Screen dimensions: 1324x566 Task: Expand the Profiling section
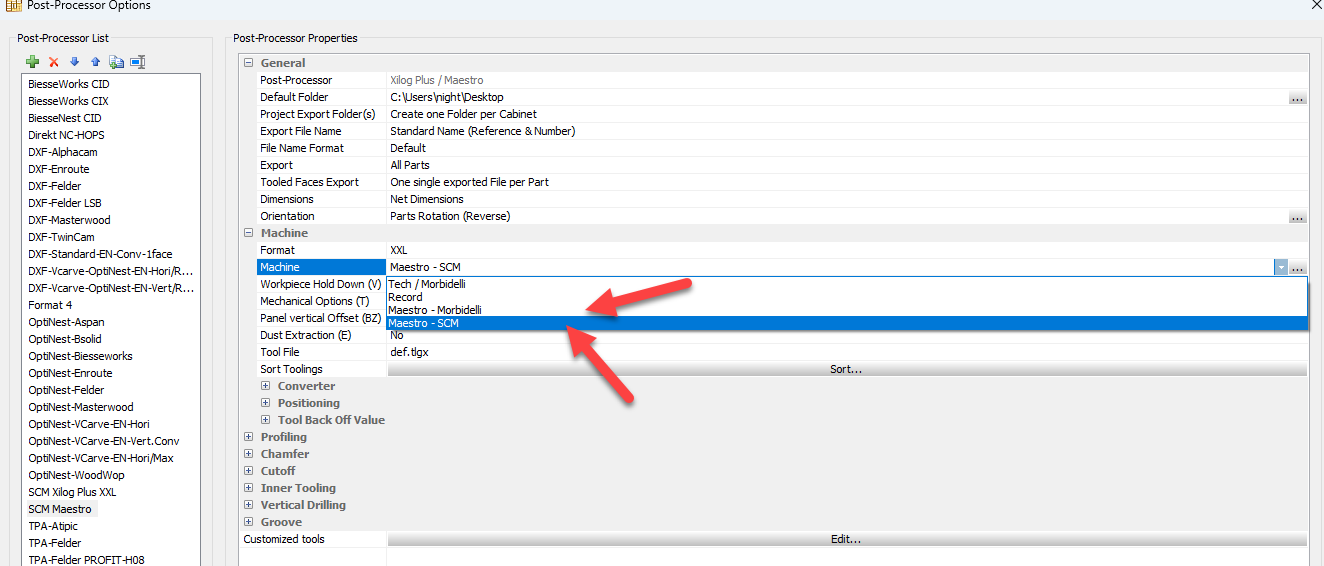click(249, 437)
